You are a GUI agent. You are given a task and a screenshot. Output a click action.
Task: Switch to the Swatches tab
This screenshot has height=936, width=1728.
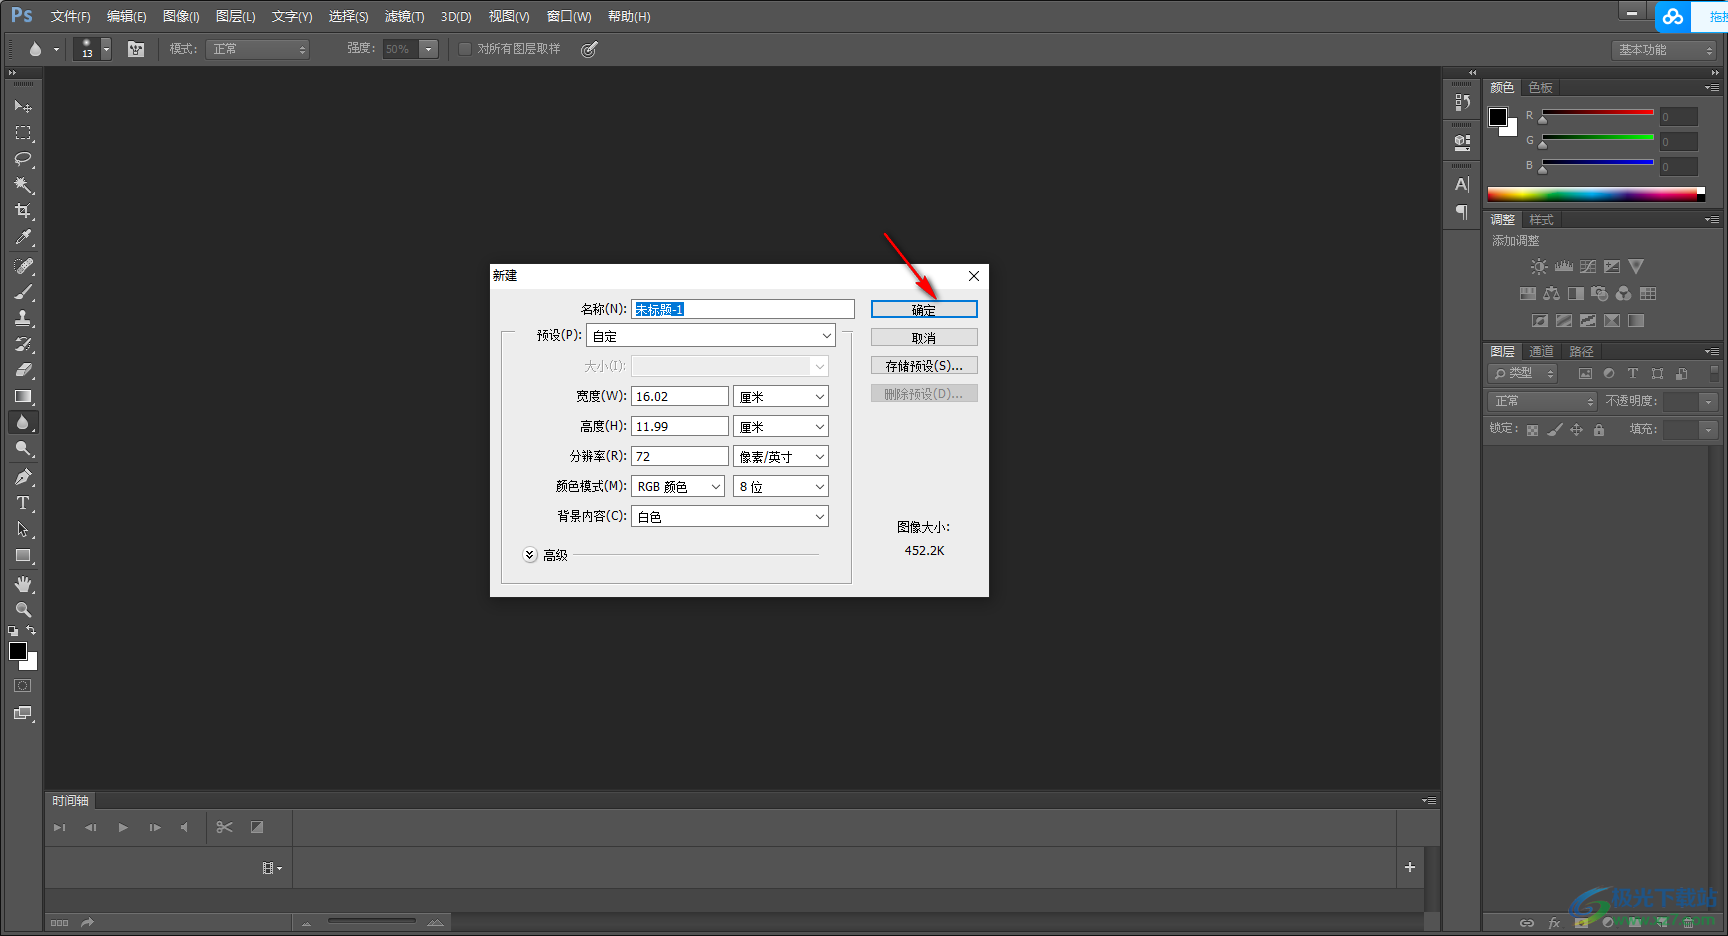1540,88
